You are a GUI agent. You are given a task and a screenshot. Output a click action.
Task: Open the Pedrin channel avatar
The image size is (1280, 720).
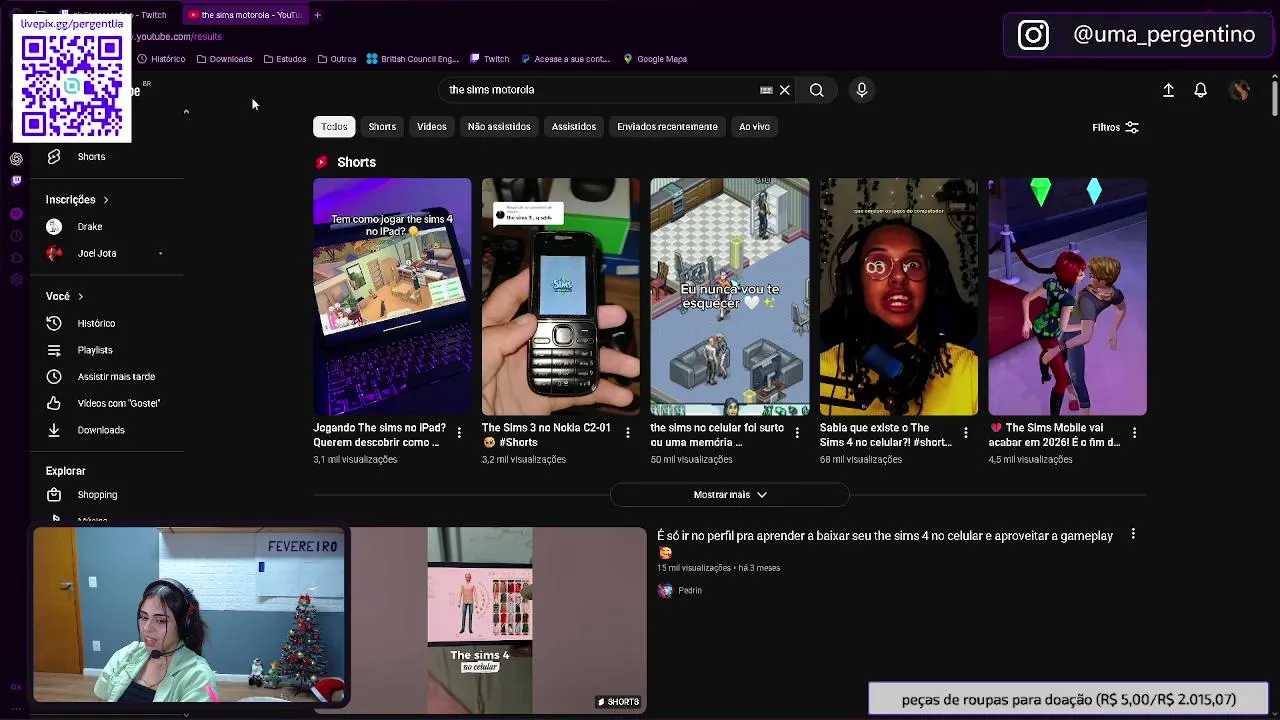(x=665, y=591)
